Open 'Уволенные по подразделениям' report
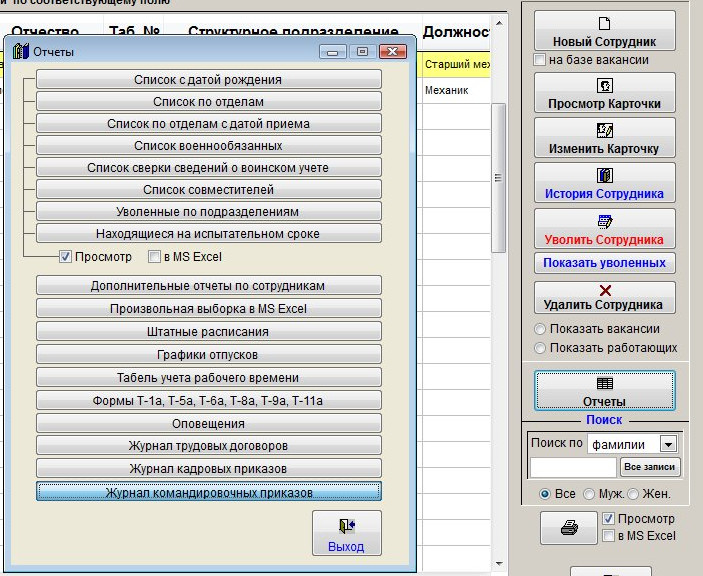This screenshot has height=576, width=703. 209,211
